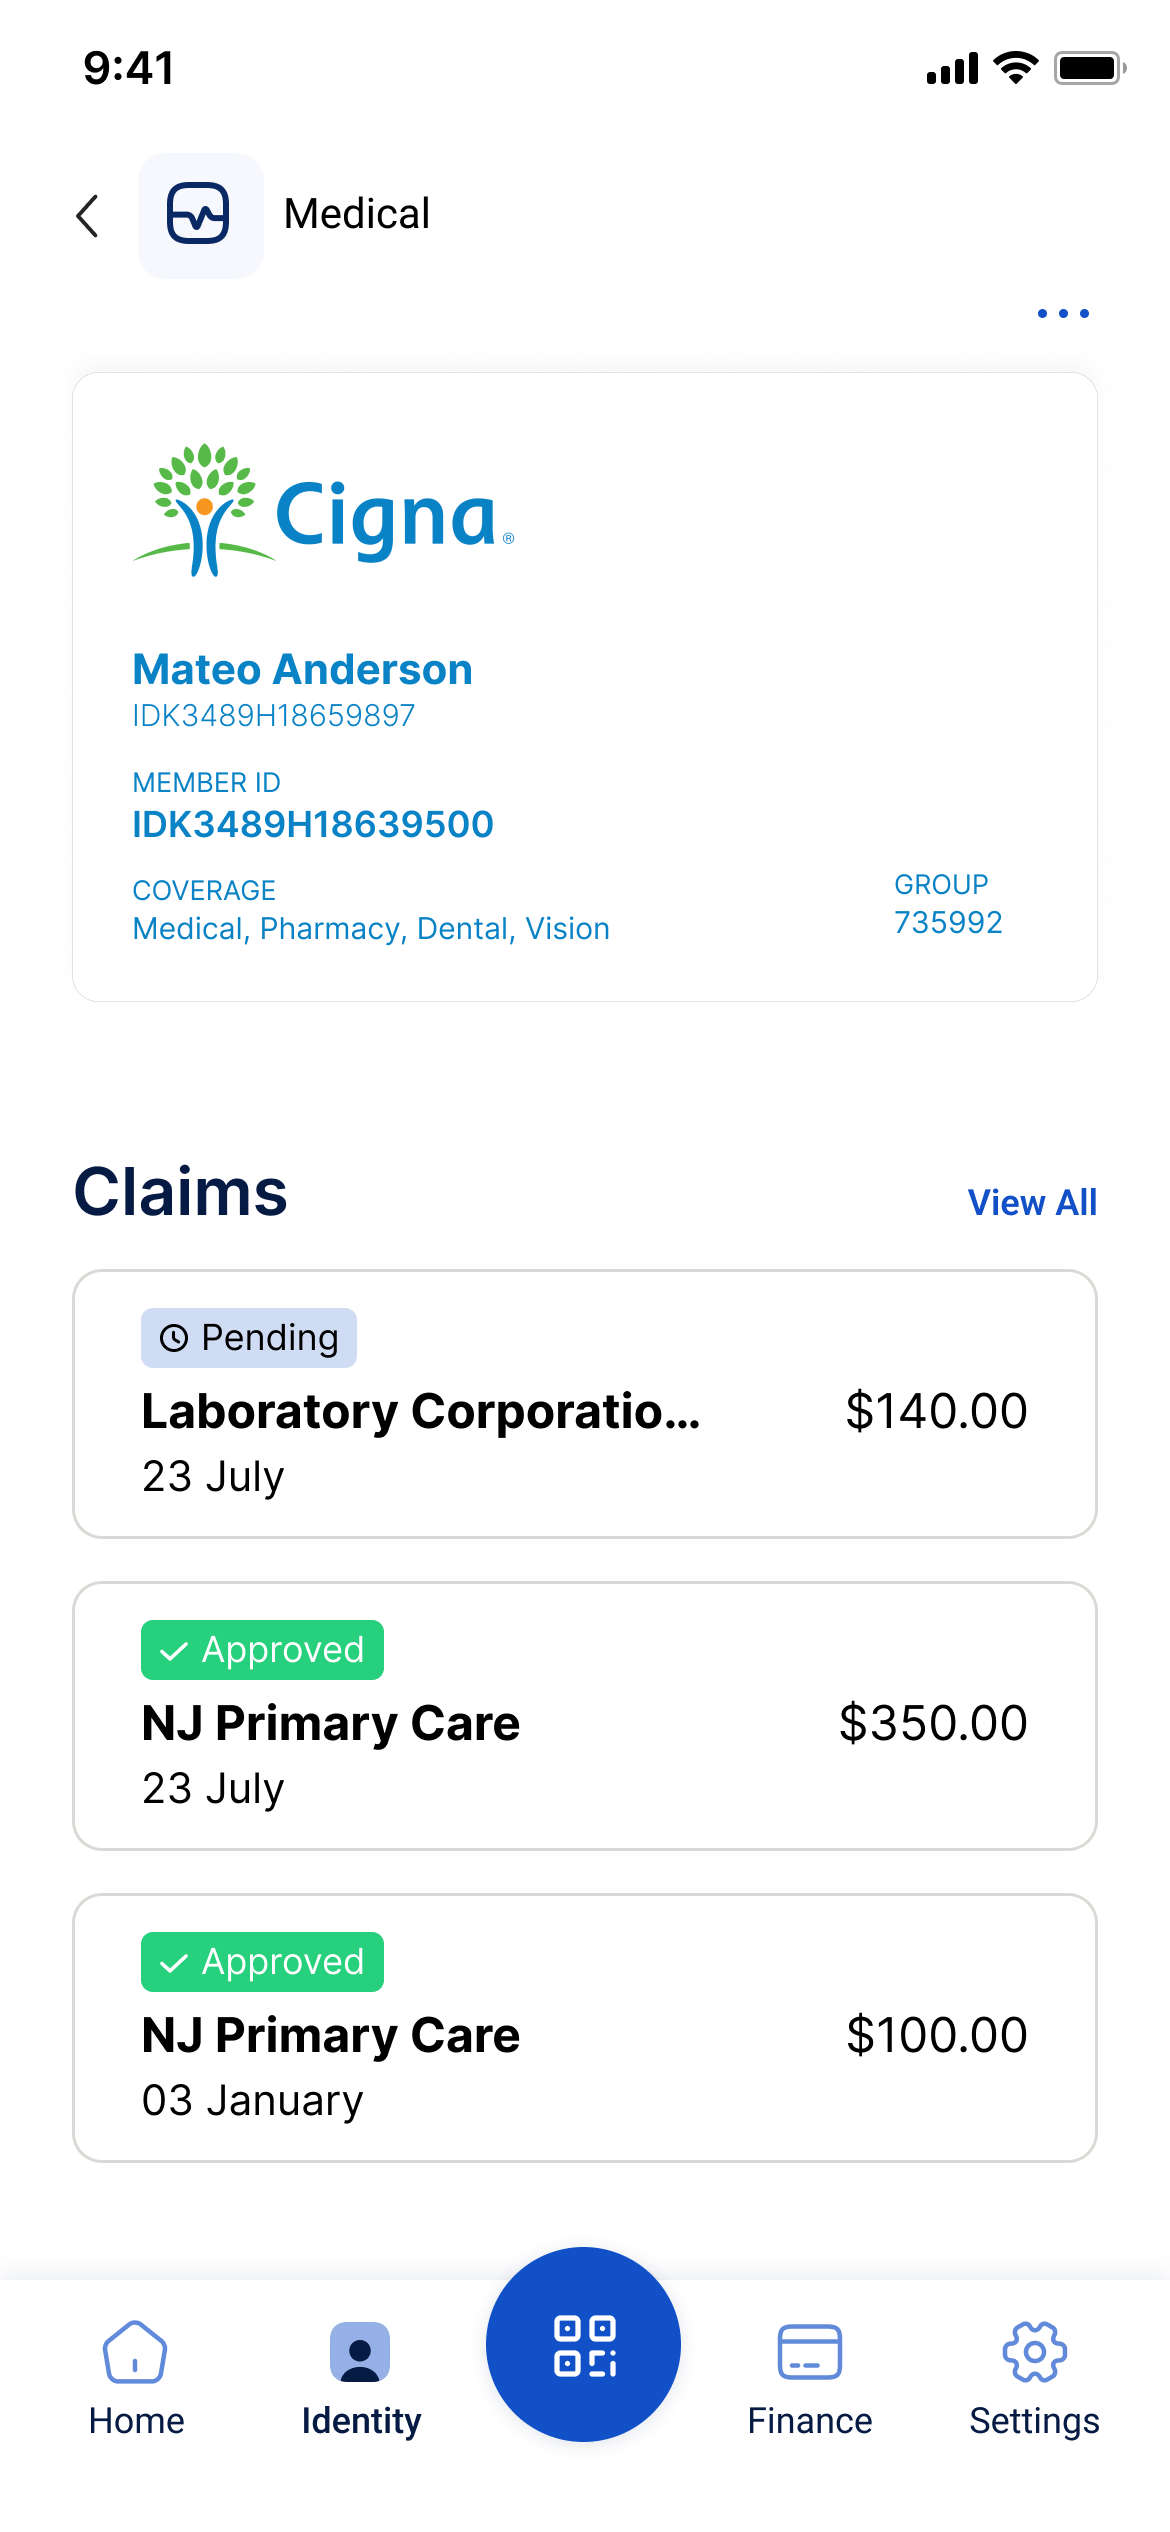1170x2532 pixels.
Task: Tap the Settings gear icon
Action: click(1034, 2352)
